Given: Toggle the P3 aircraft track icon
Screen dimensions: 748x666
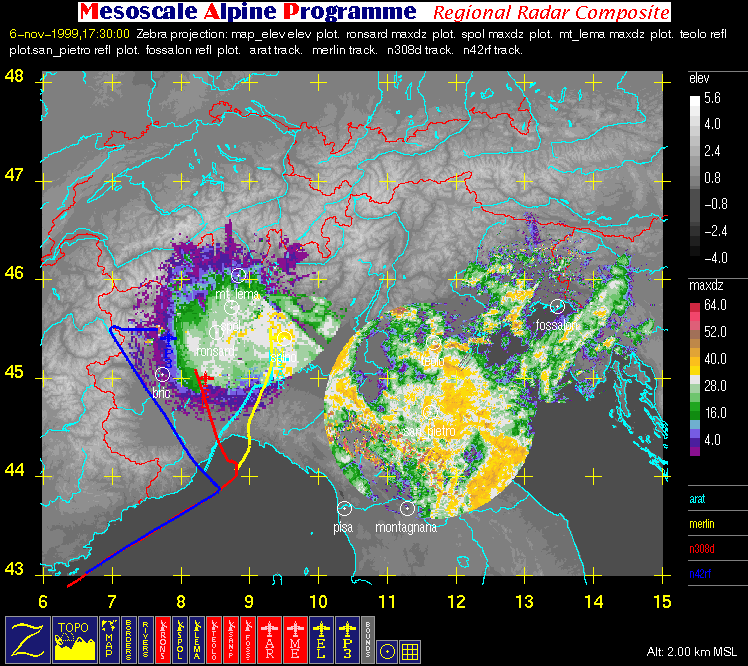Looking at the screenshot, I should pos(348,639).
